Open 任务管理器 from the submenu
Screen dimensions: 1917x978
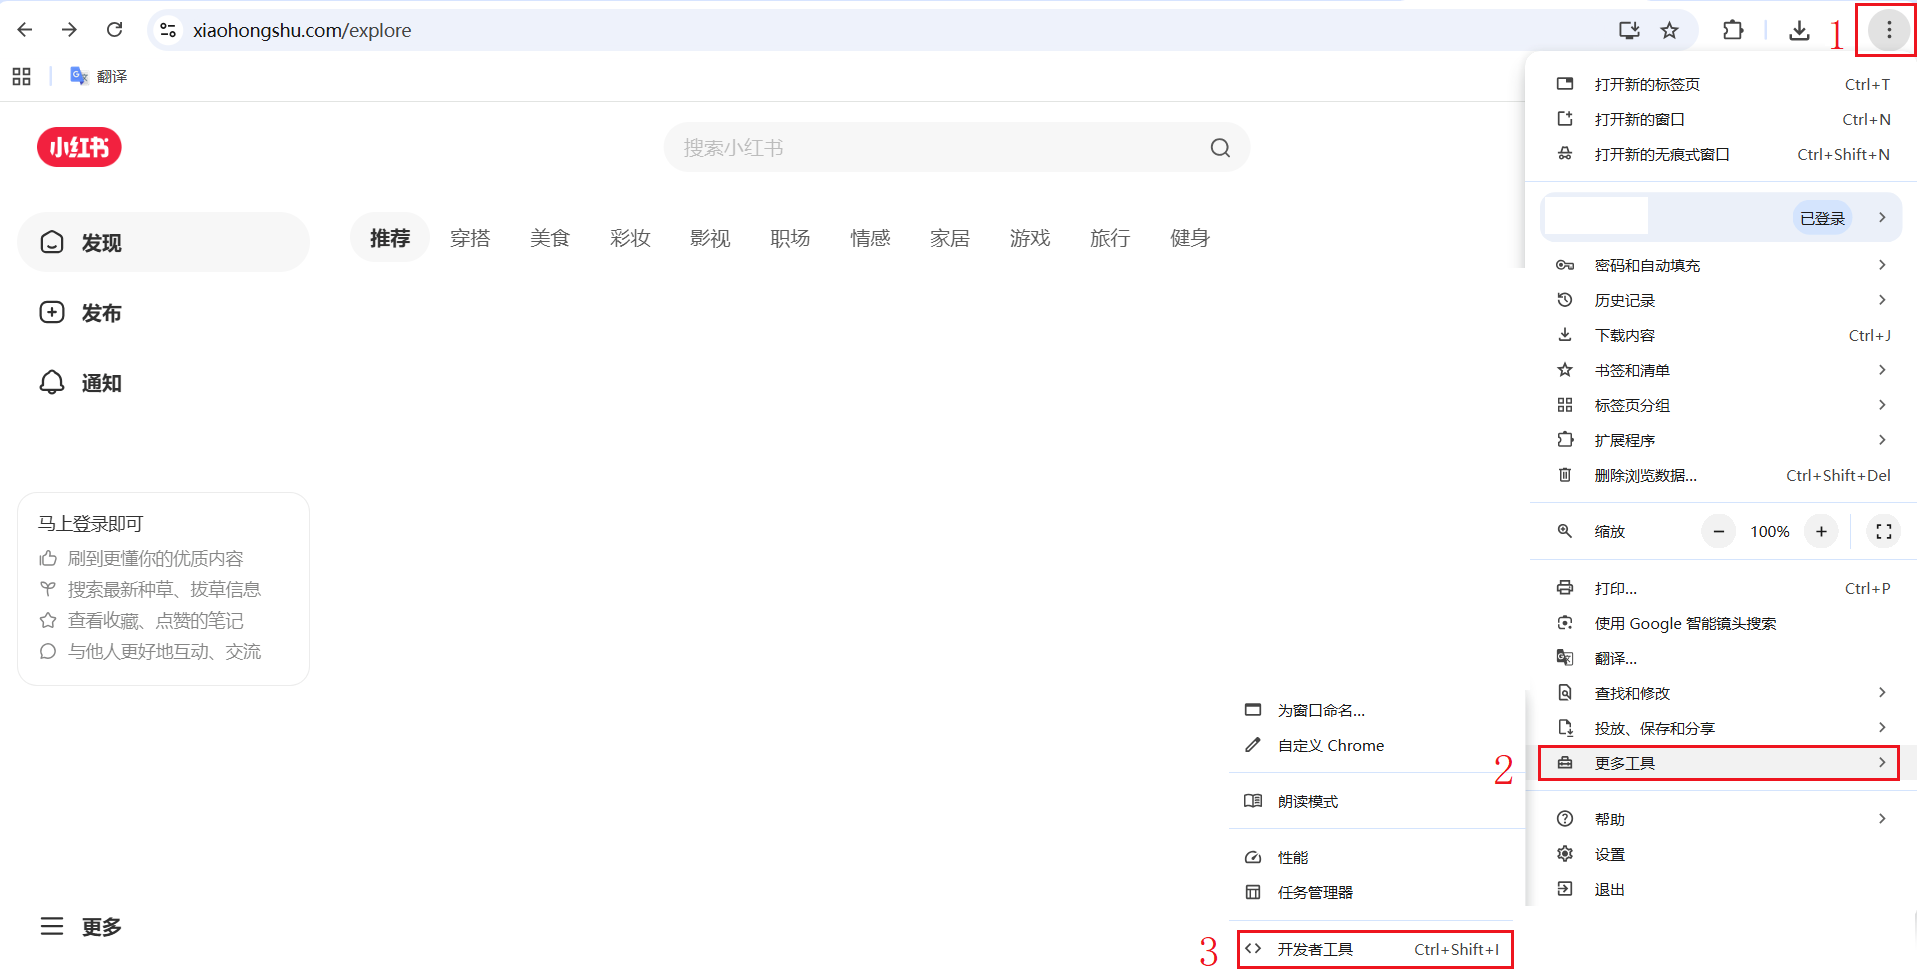(x=1375, y=892)
